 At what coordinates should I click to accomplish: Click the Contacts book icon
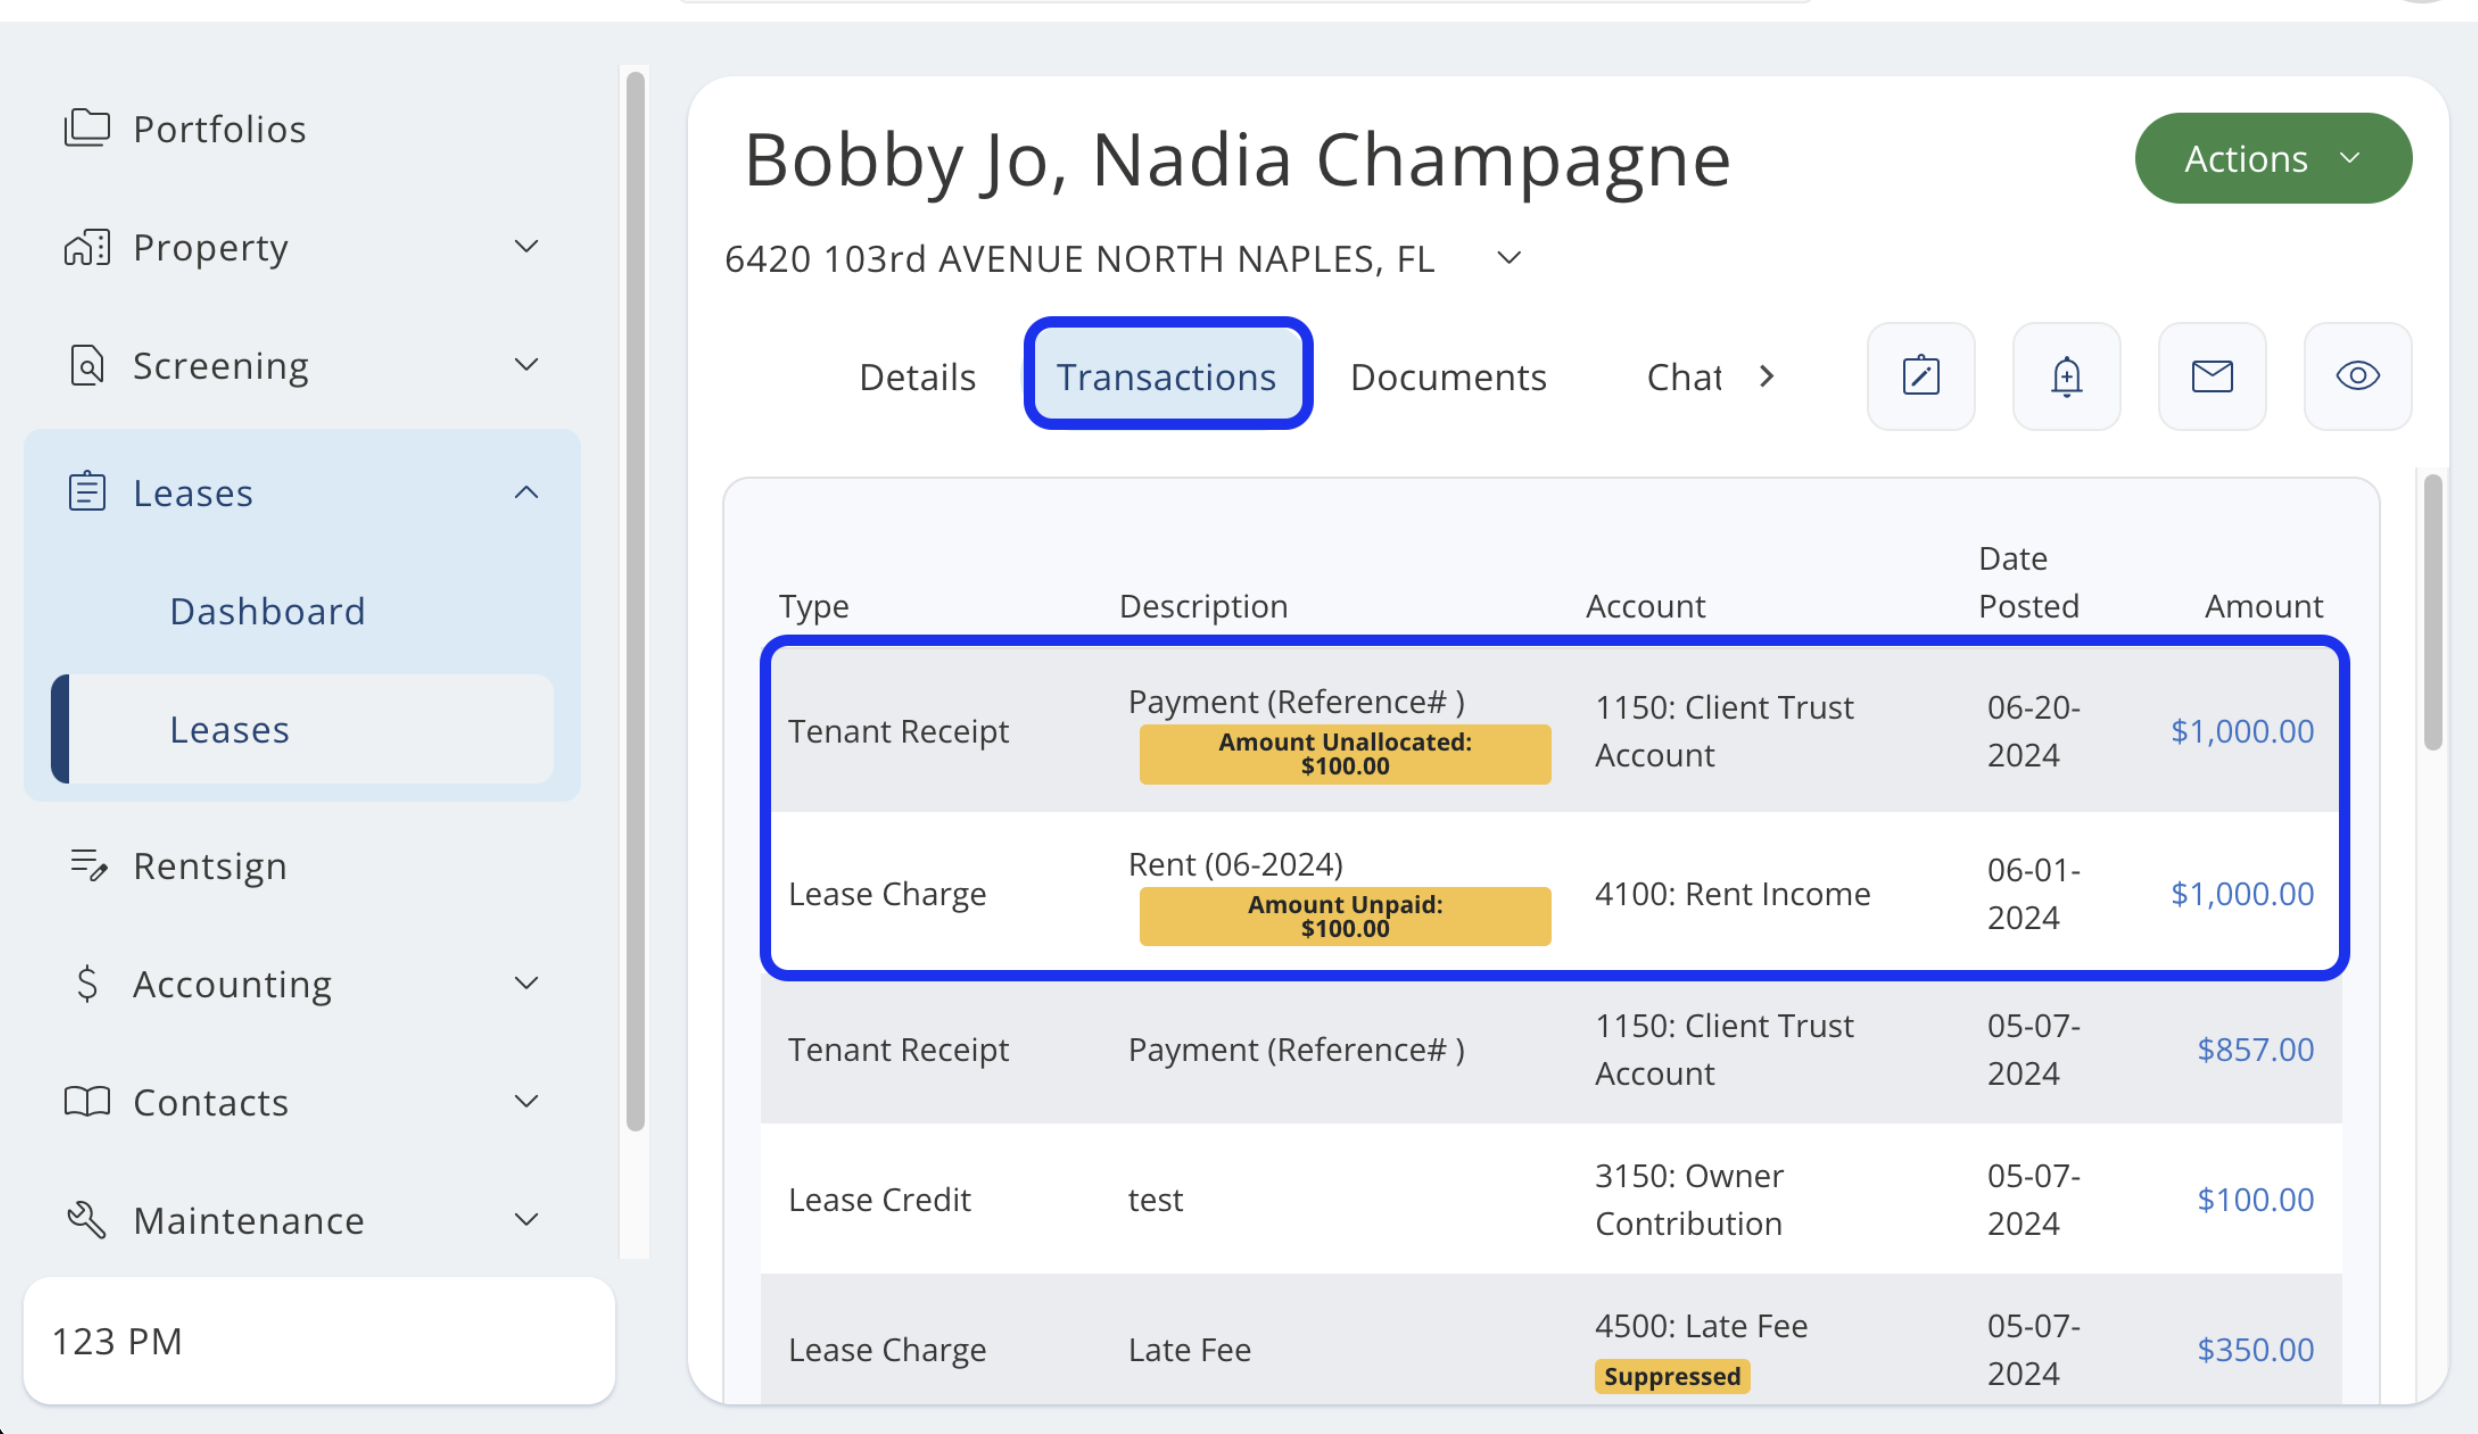(87, 1102)
